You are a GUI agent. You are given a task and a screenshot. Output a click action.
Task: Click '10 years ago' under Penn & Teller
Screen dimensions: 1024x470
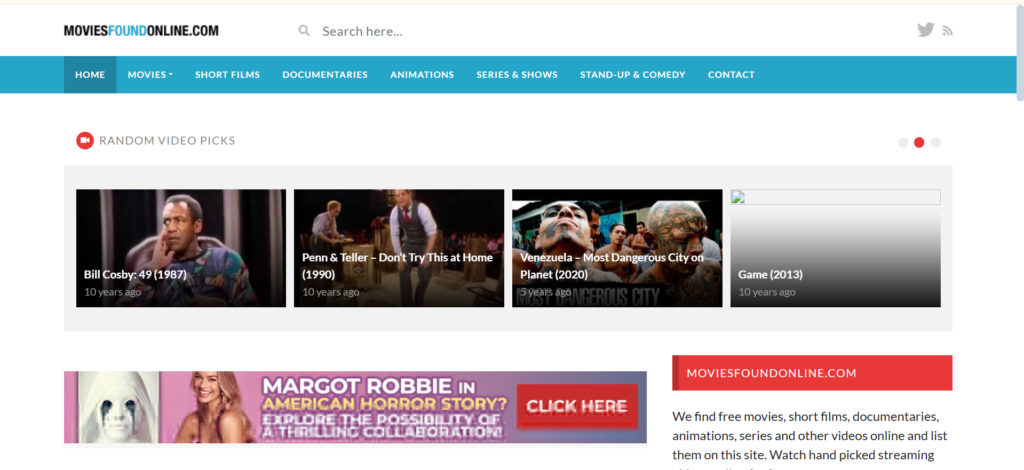click(330, 292)
